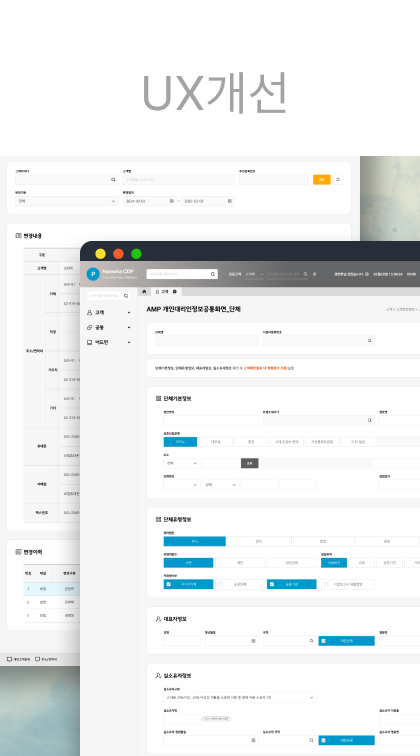
Task: Click the search icon in 단체기본정보 middle field
Action: 370,420
